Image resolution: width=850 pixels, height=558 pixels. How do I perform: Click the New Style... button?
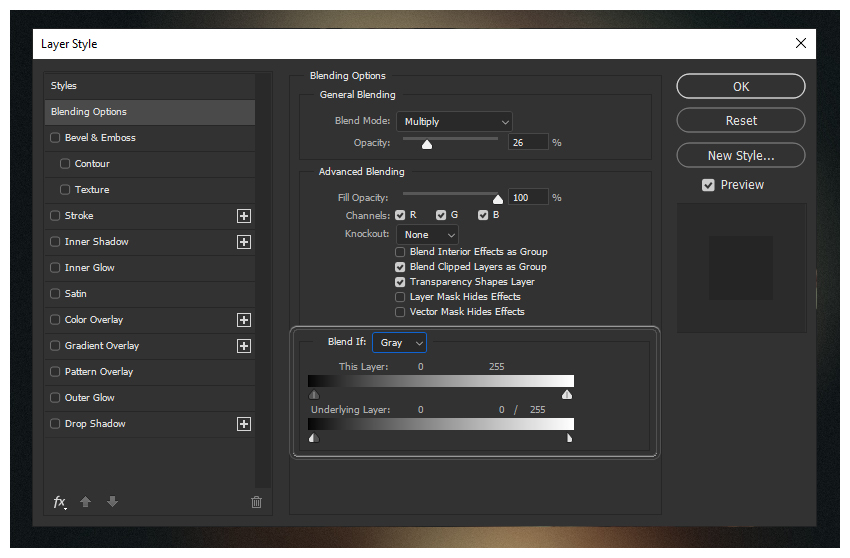pos(740,156)
